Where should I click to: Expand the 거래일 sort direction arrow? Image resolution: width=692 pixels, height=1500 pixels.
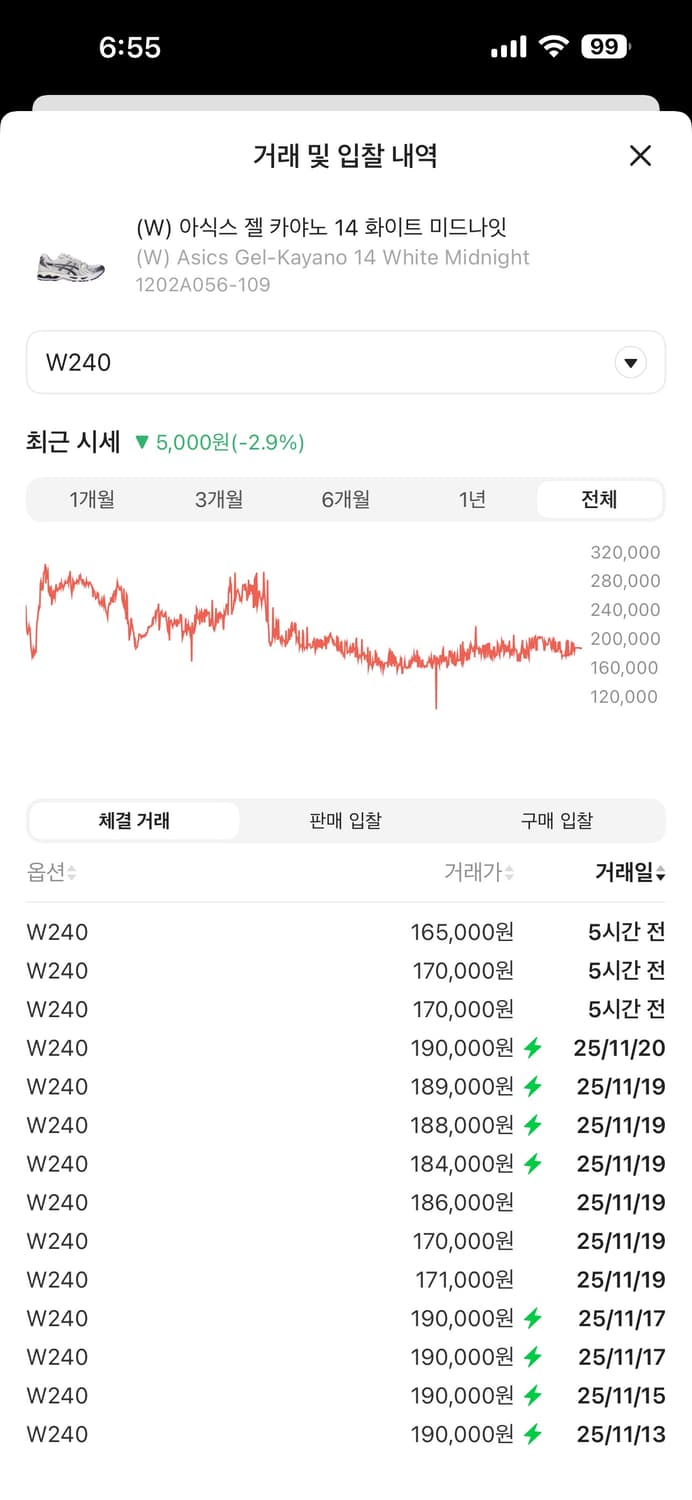[x=660, y=872]
